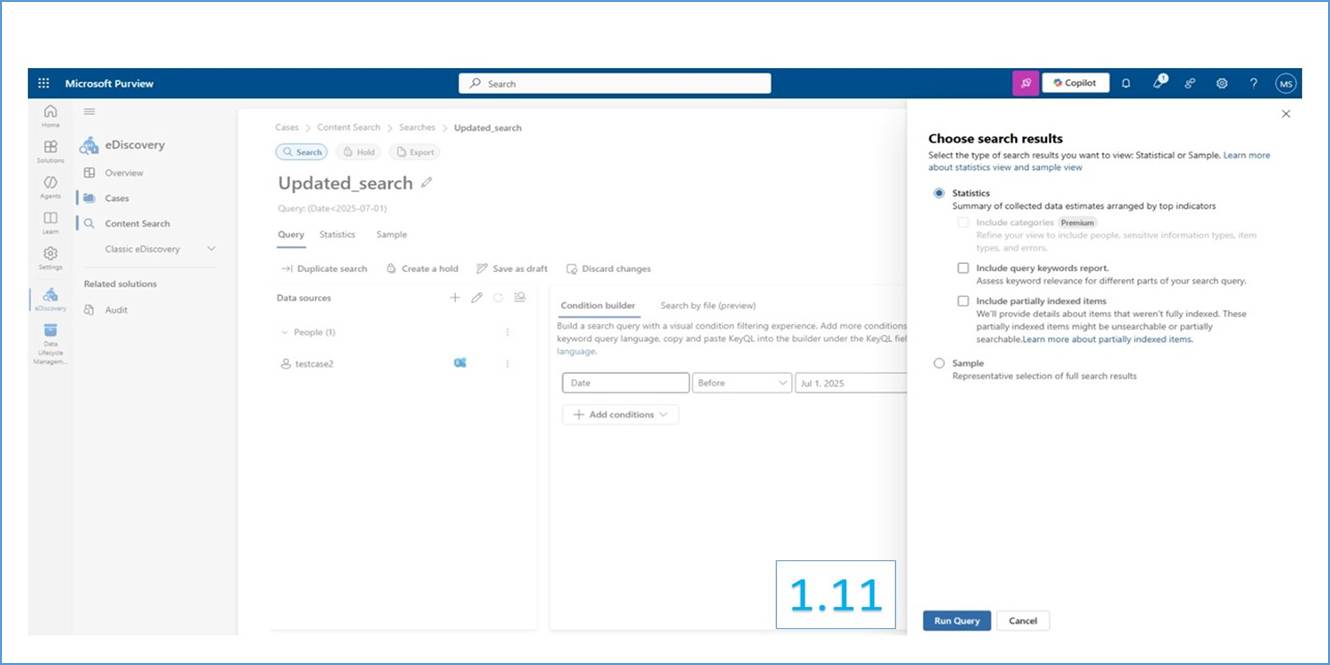Open Learn in the left rail
This screenshot has height=665, width=1330.
50,222
